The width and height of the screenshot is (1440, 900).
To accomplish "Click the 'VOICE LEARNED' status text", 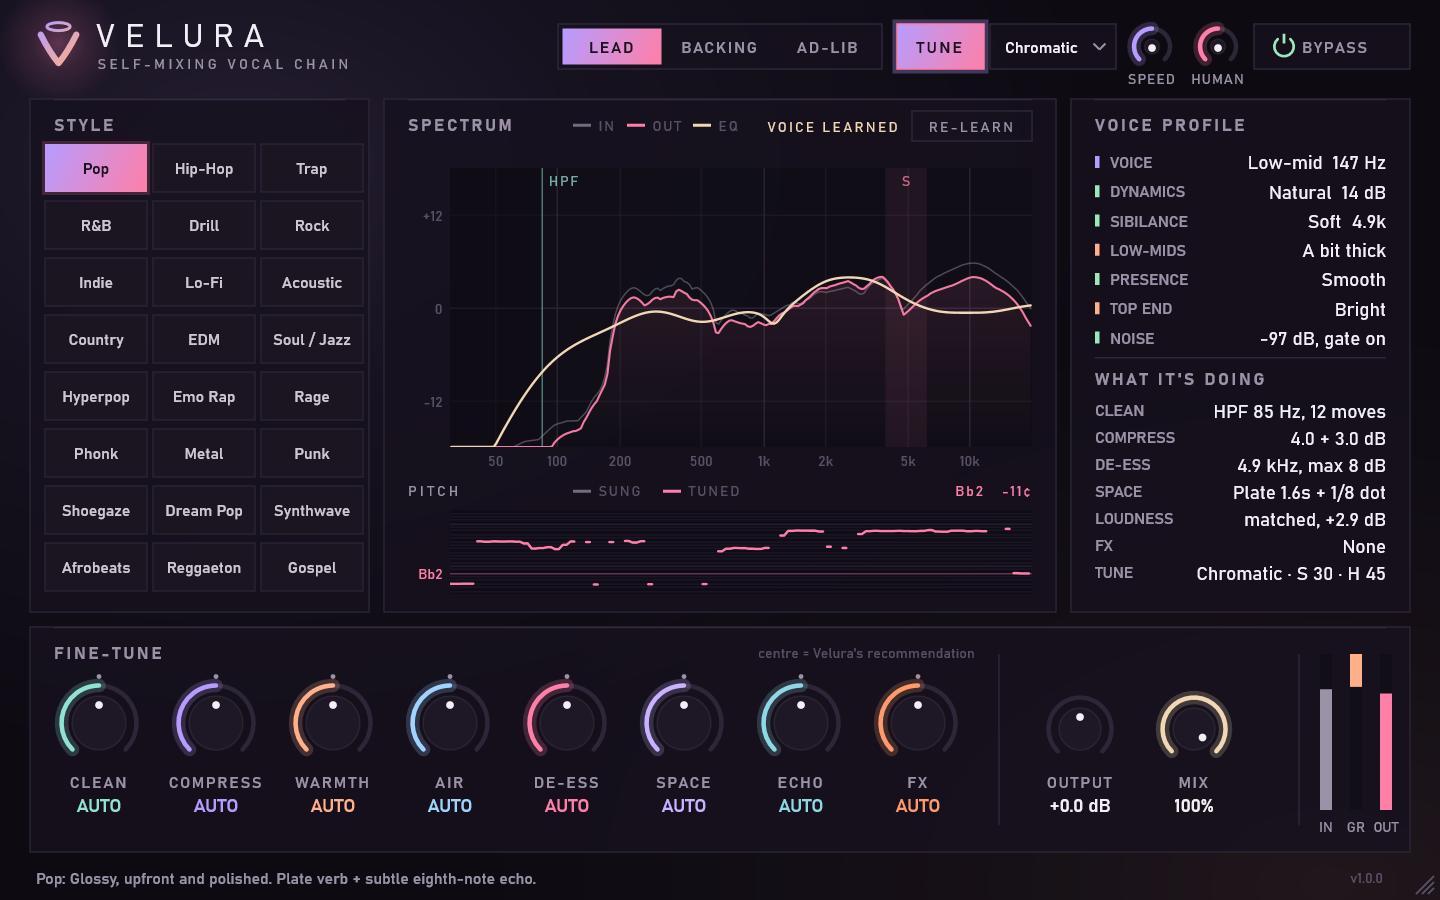I will click(832, 127).
